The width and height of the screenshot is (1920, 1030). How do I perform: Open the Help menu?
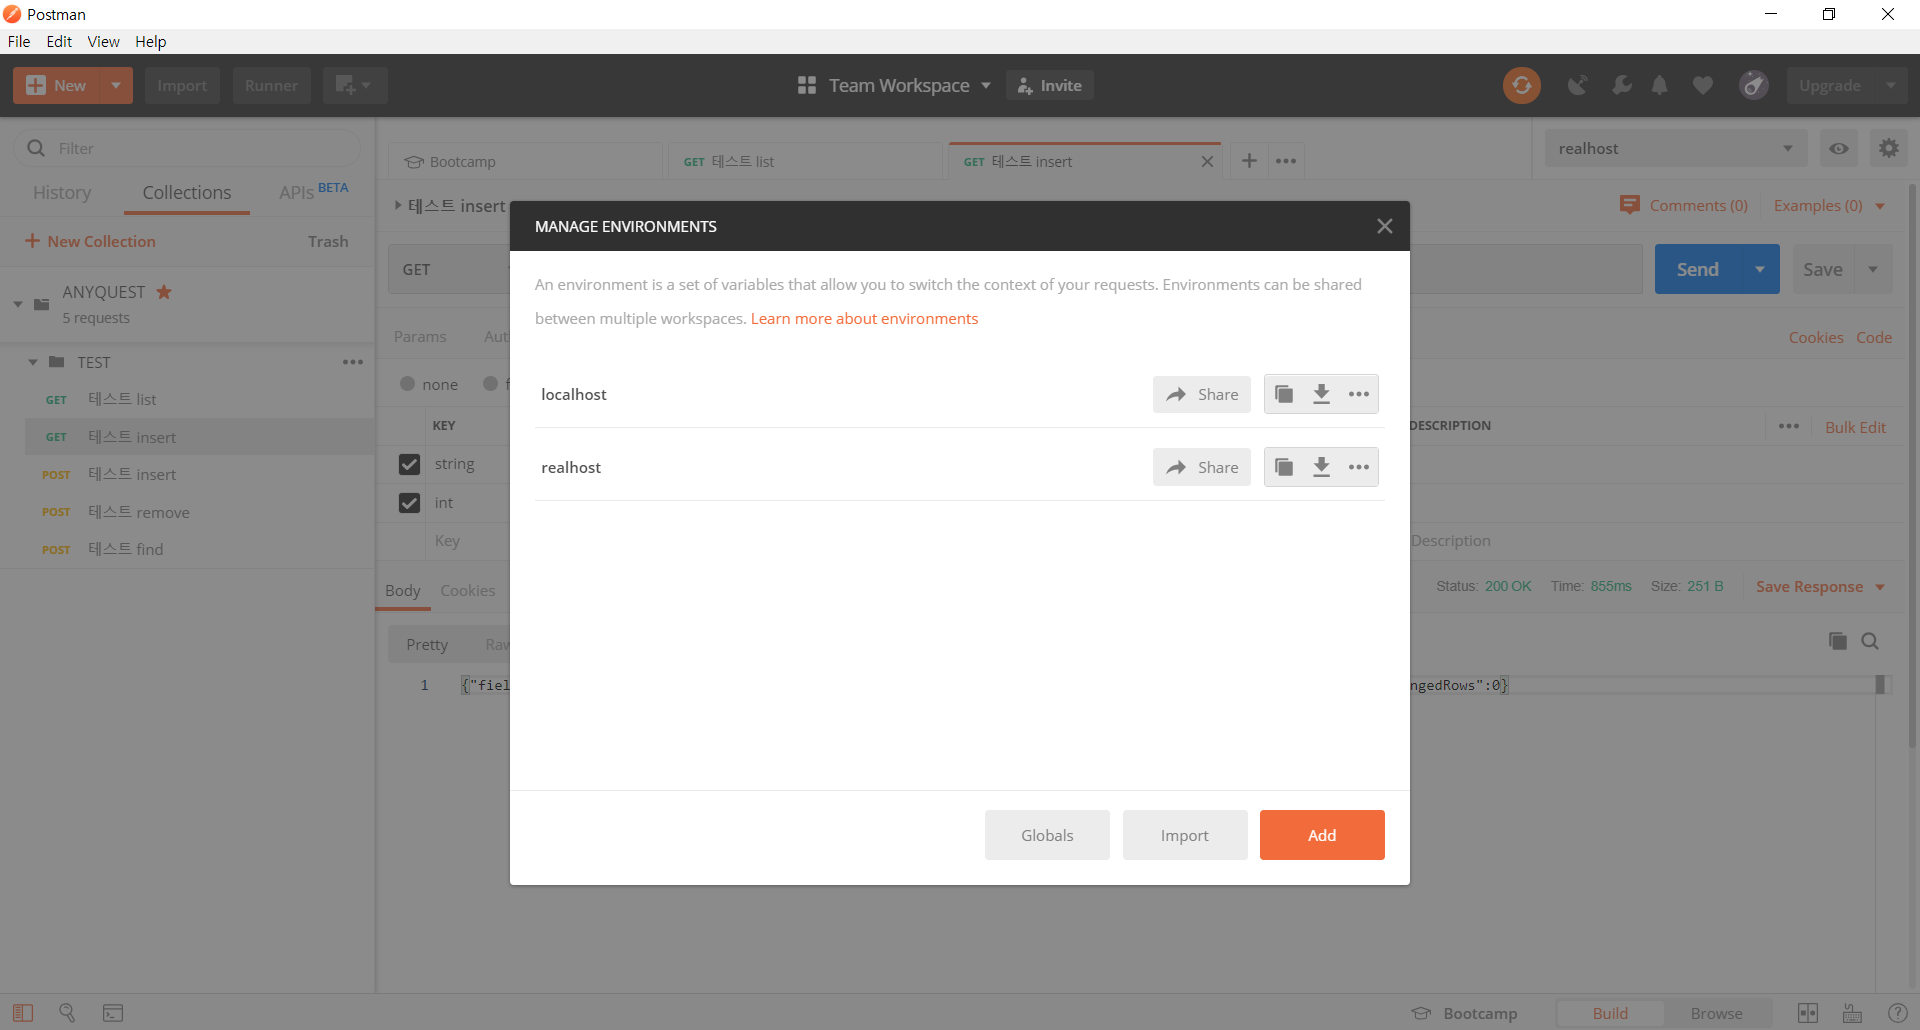(151, 41)
